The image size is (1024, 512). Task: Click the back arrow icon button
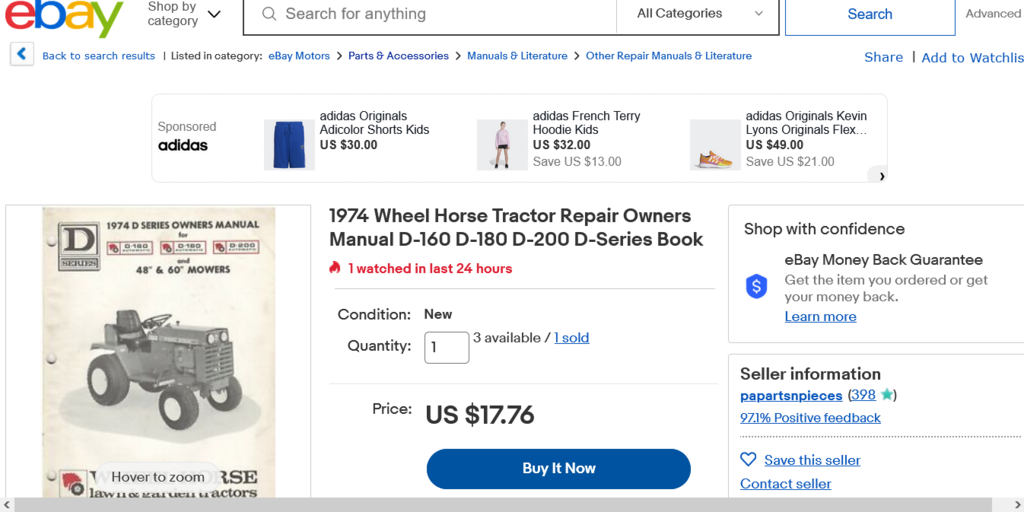click(22, 55)
